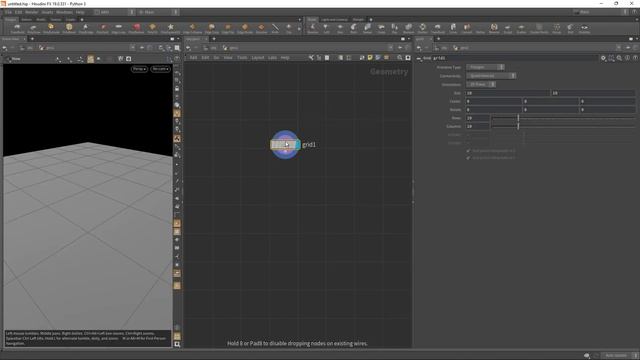The height and width of the screenshot is (360, 640).
Task: Select the PolyReduce shelf tool
Action: point(136,28)
